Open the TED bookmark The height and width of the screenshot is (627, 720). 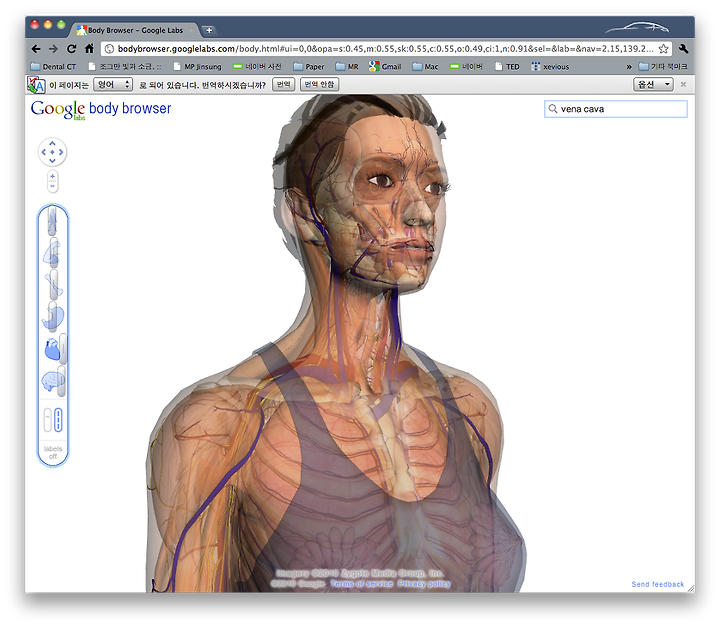coord(507,67)
